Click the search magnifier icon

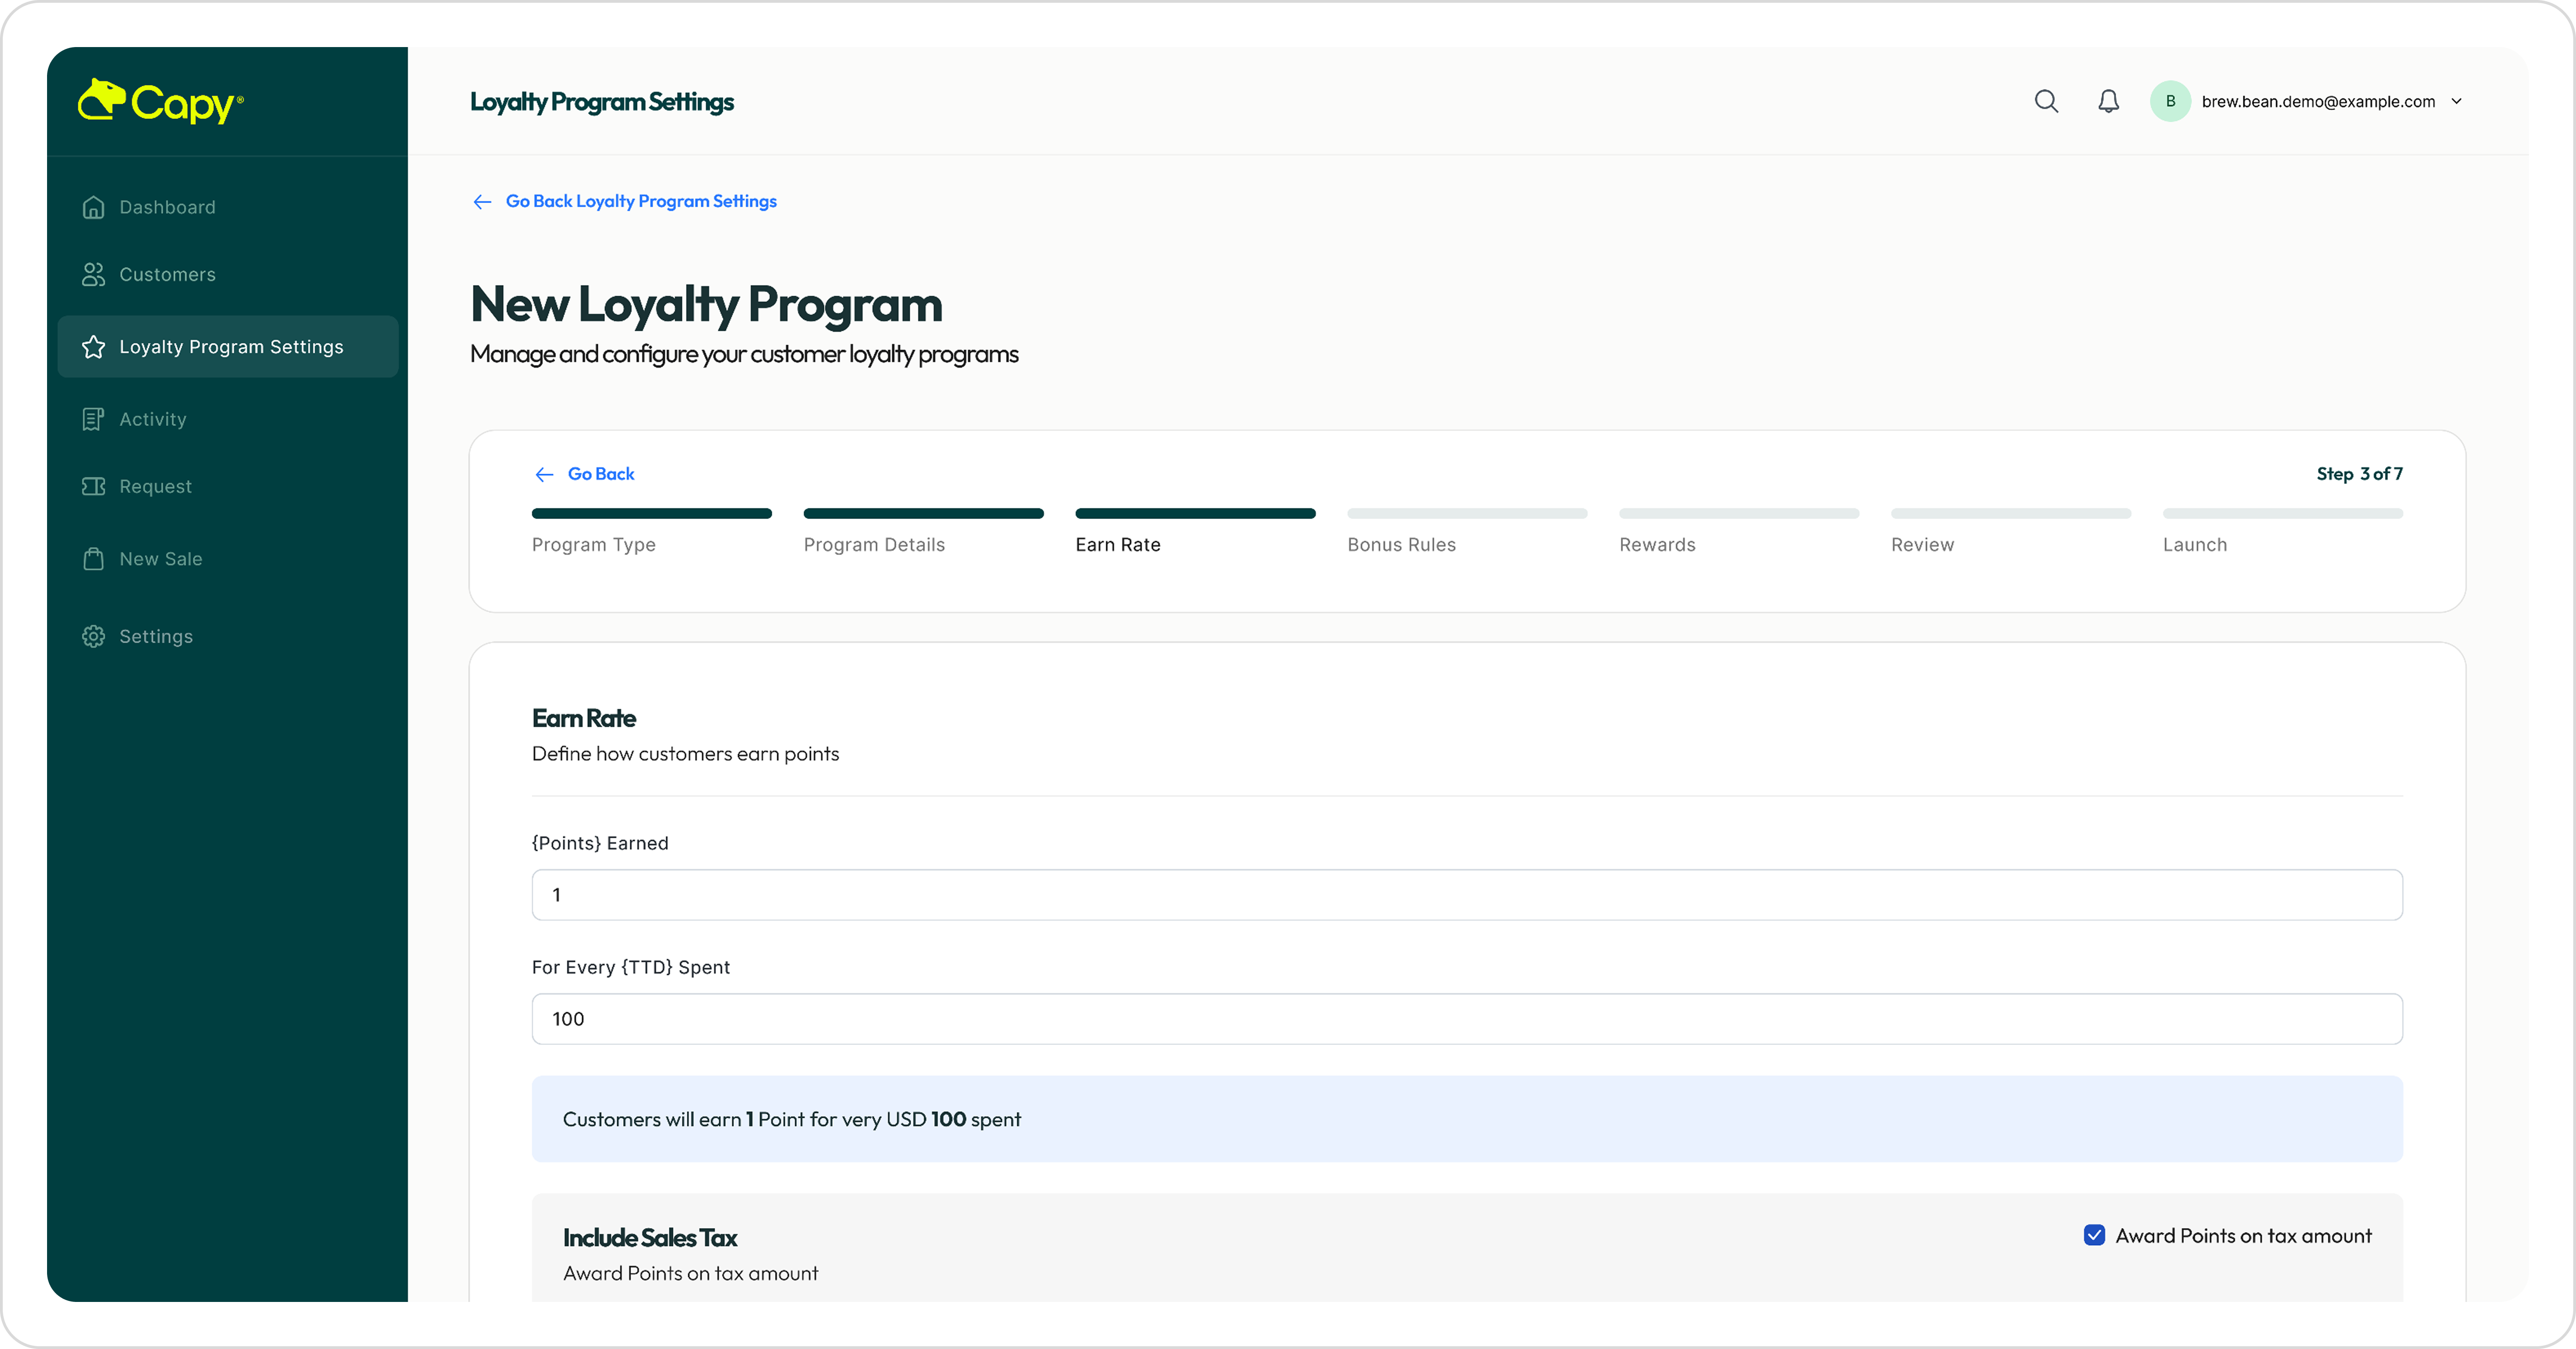(x=2046, y=101)
